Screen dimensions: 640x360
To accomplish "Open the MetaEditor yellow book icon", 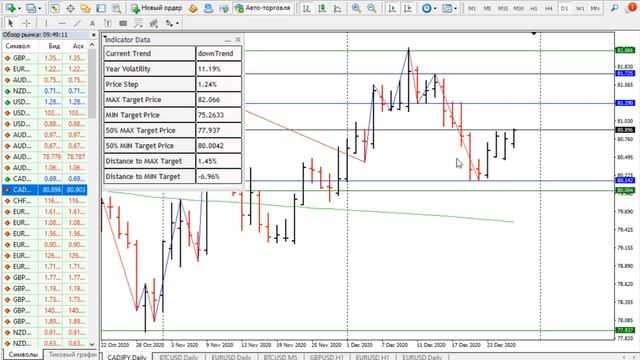I will [x=193, y=8].
